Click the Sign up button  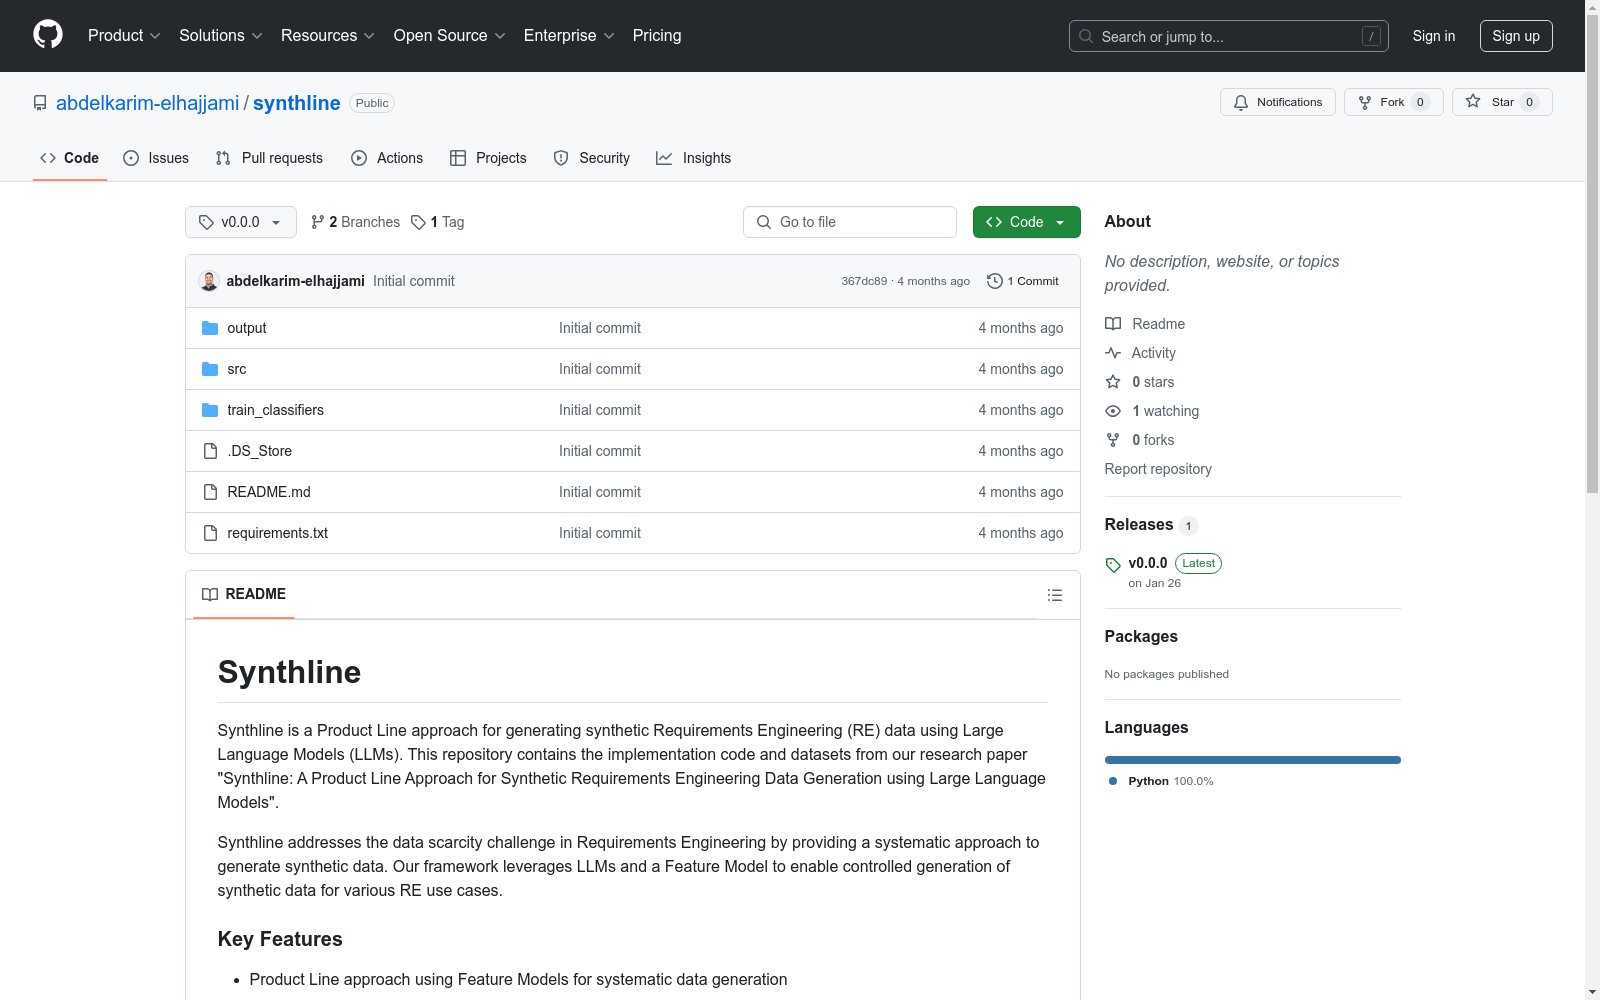1516,36
